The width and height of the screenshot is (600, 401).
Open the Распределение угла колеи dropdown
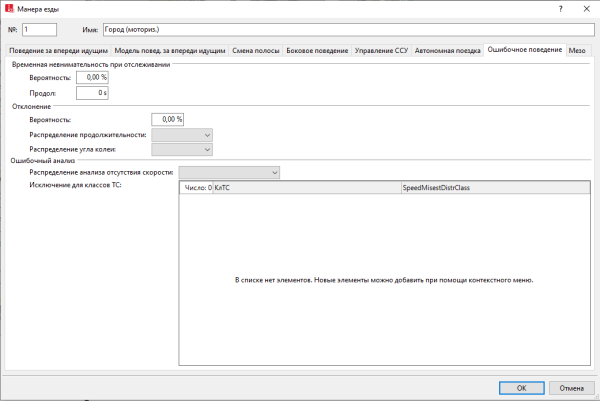point(182,149)
